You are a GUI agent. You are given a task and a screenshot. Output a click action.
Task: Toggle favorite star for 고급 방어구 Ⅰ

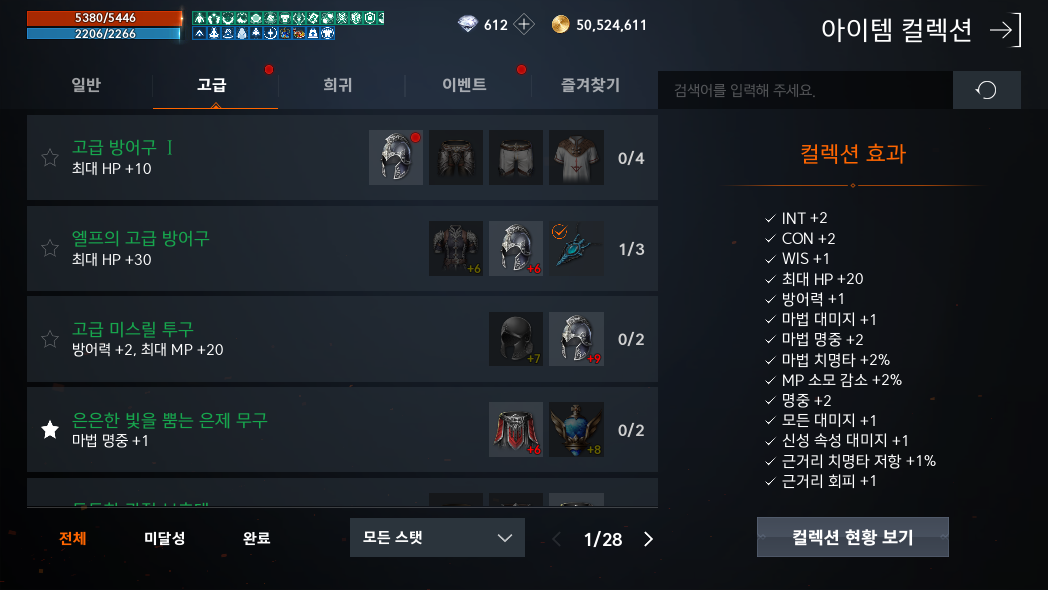50,158
